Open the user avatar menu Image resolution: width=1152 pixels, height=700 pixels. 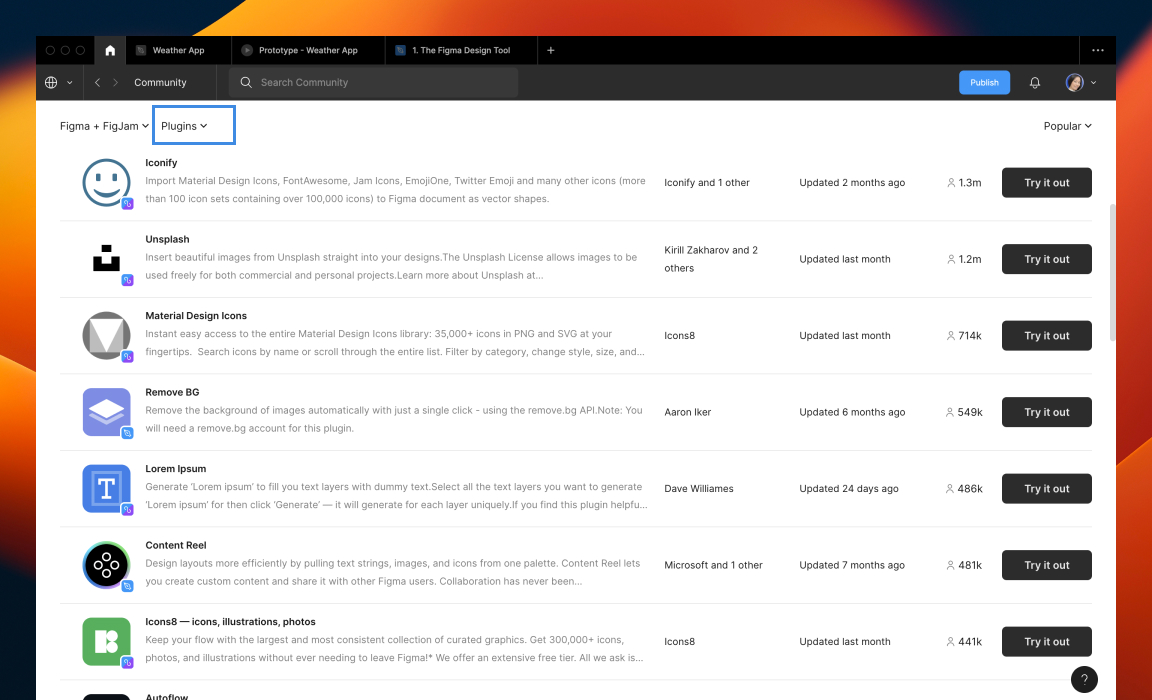(1074, 82)
